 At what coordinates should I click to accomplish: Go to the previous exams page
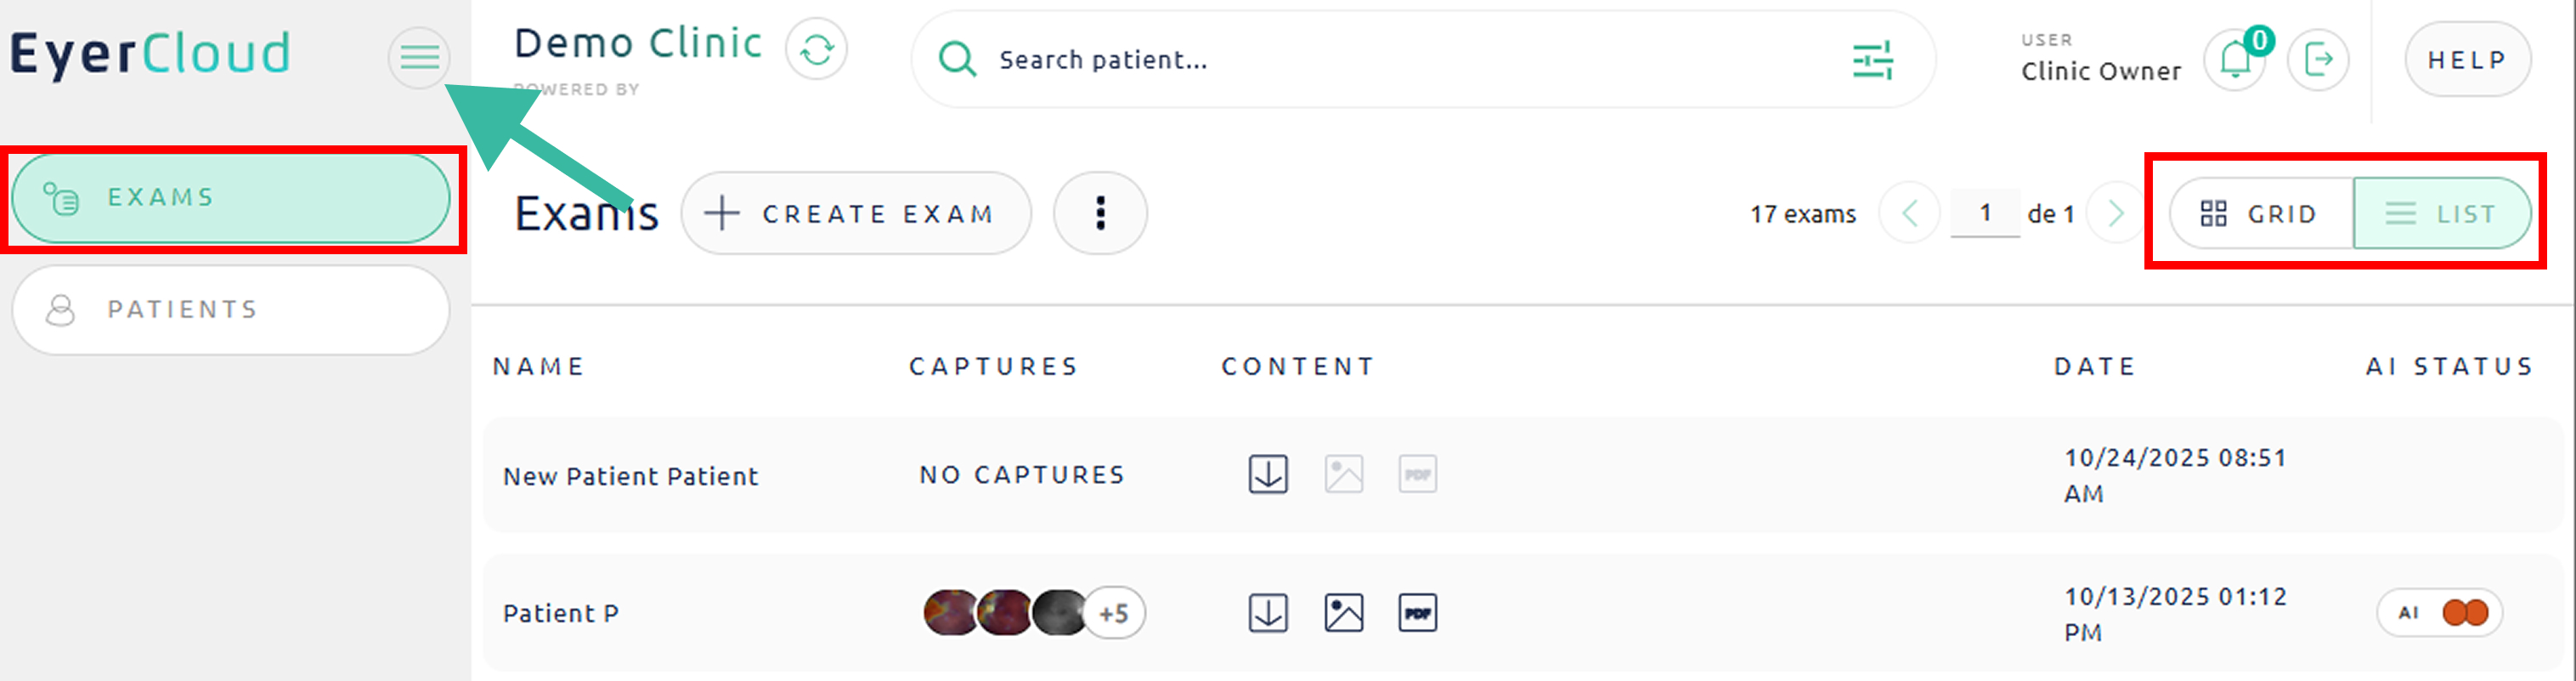1909,213
